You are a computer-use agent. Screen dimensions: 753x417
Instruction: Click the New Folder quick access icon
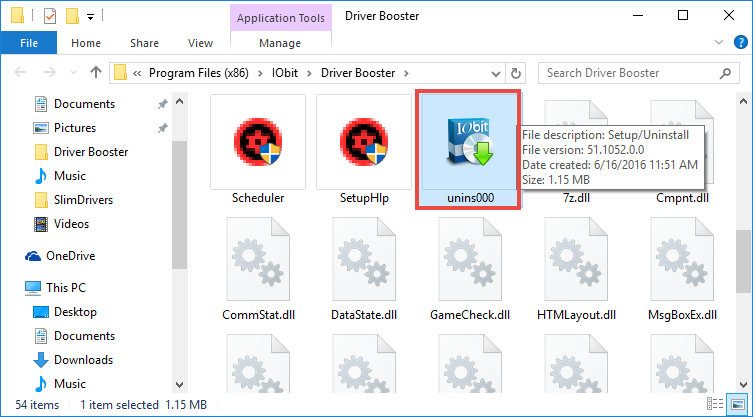[73, 16]
